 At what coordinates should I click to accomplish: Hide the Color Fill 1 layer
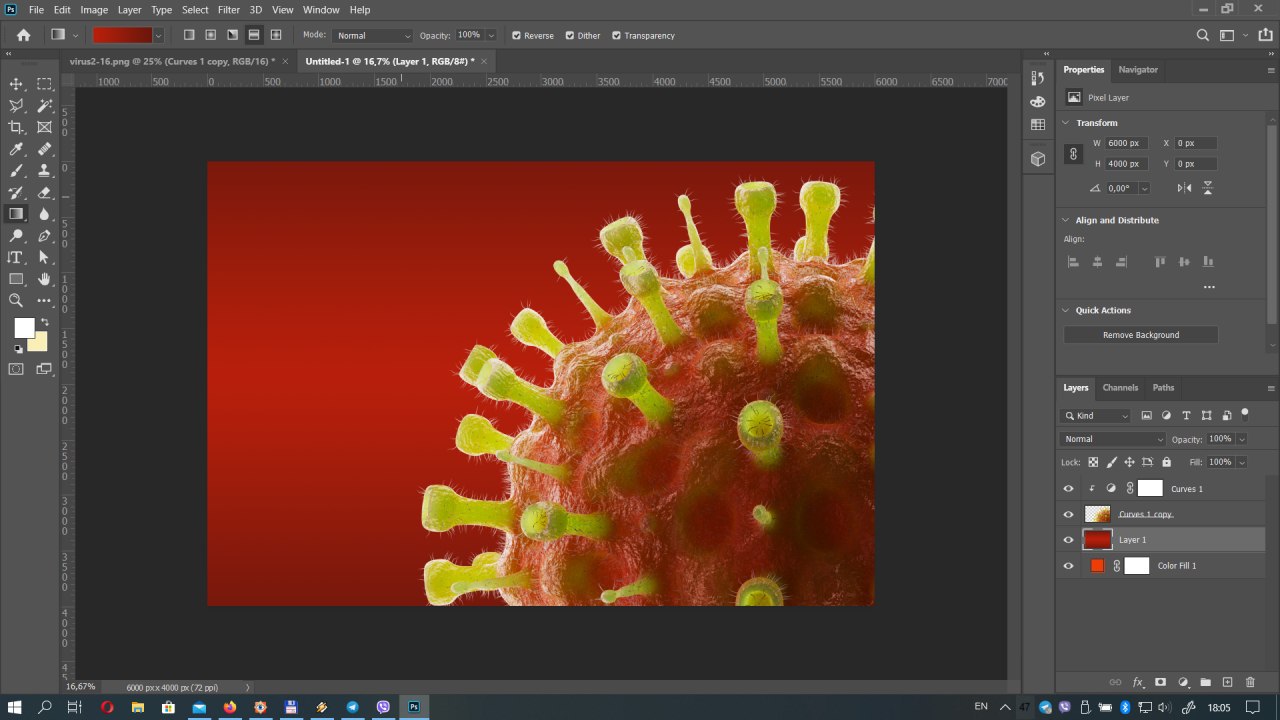pos(1068,566)
